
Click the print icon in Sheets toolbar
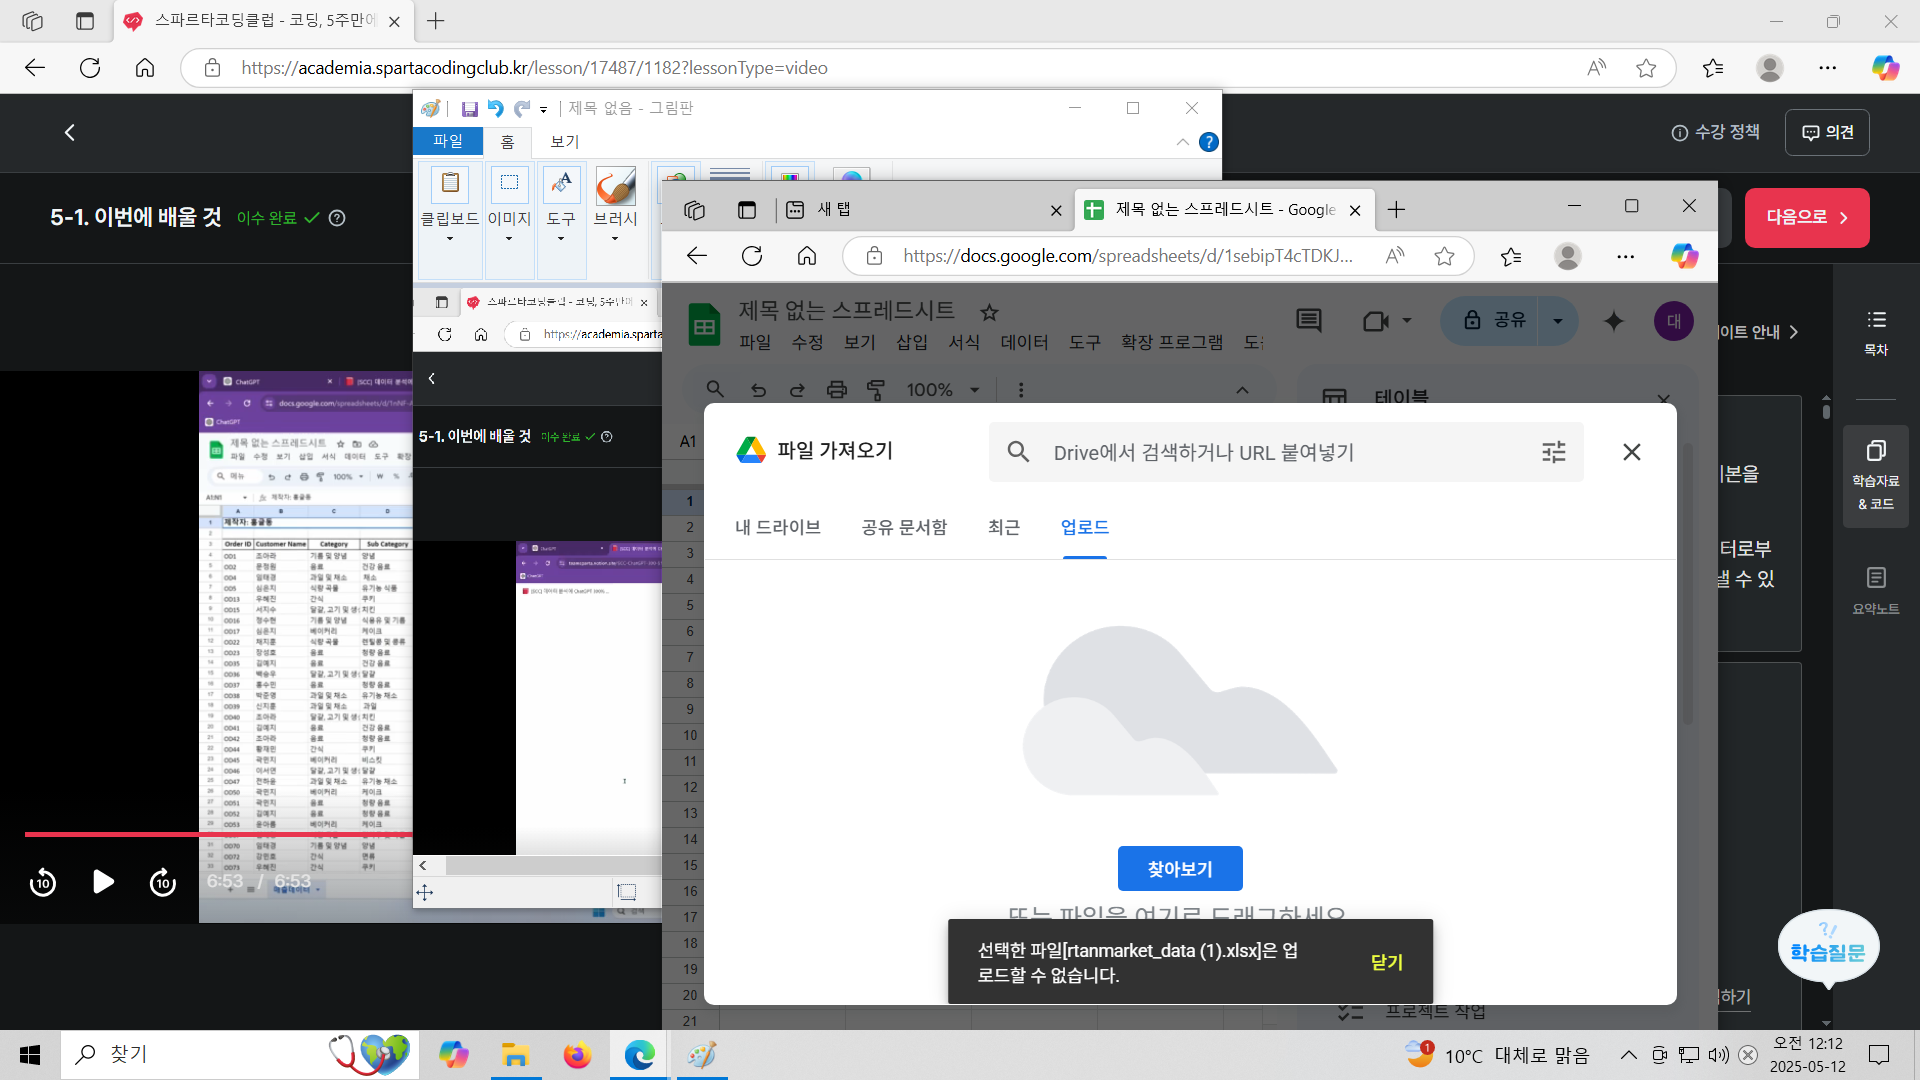(837, 390)
